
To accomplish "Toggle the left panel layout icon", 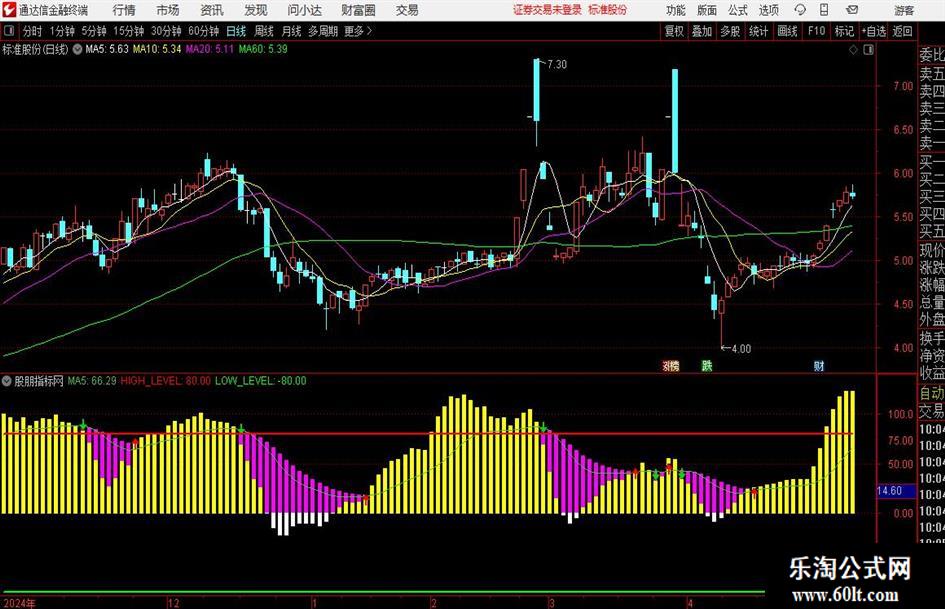I will pos(8,31).
